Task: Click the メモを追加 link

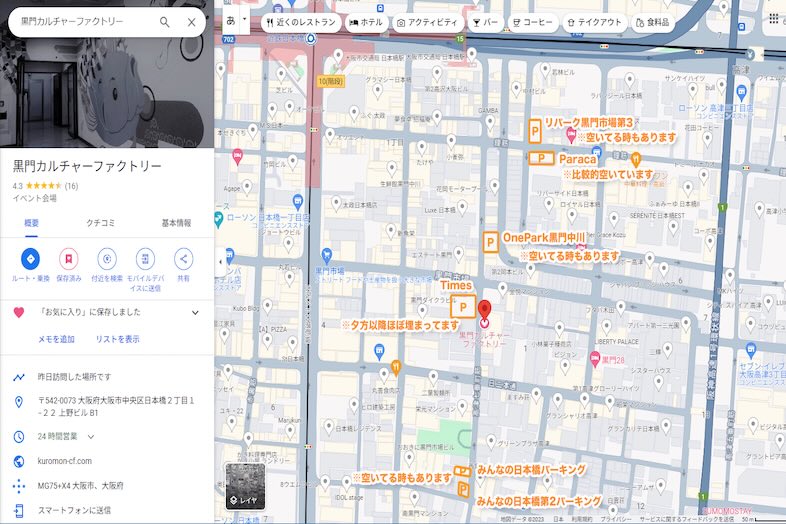Action: pos(56,339)
